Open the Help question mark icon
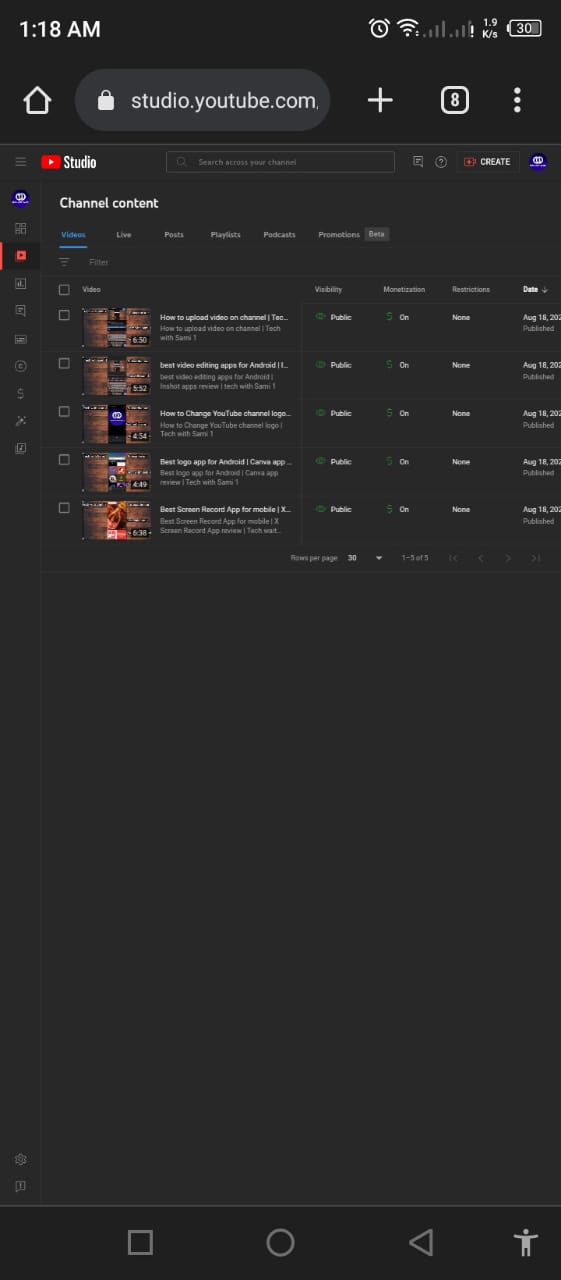Viewport: 561px width, 1280px height. pyautogui.click(x=441, y=162)
